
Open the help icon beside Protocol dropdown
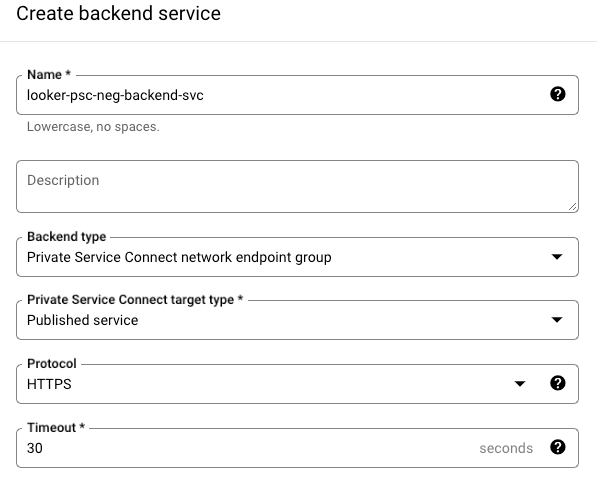[557, 383]
